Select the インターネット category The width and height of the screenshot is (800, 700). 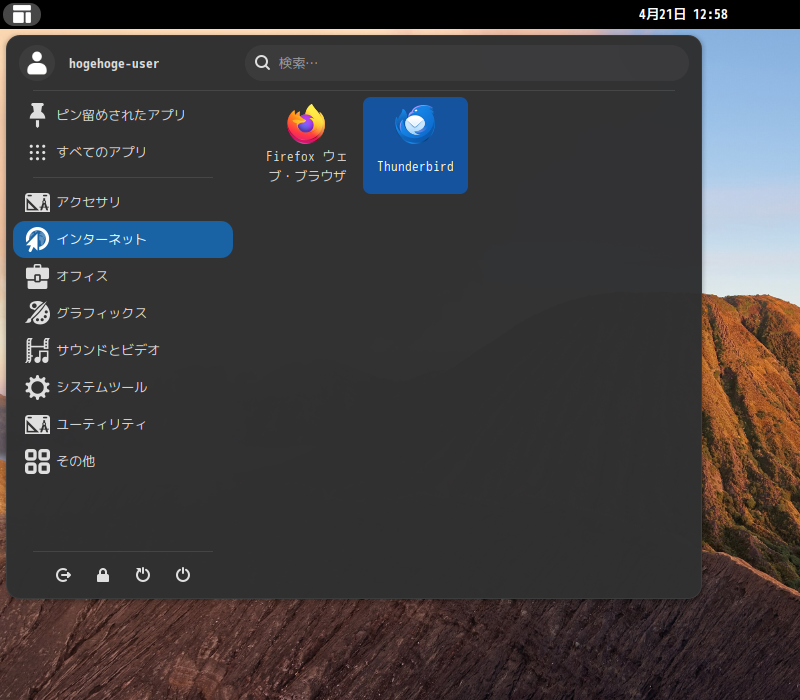tap(123, 239)
